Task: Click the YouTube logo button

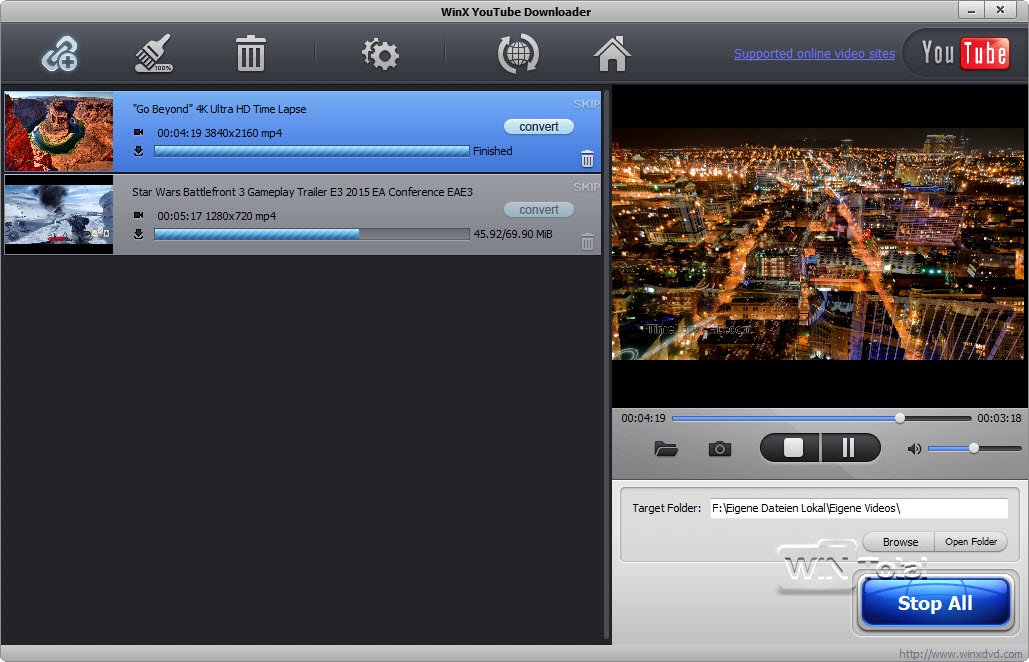Action: click(963, 53)
